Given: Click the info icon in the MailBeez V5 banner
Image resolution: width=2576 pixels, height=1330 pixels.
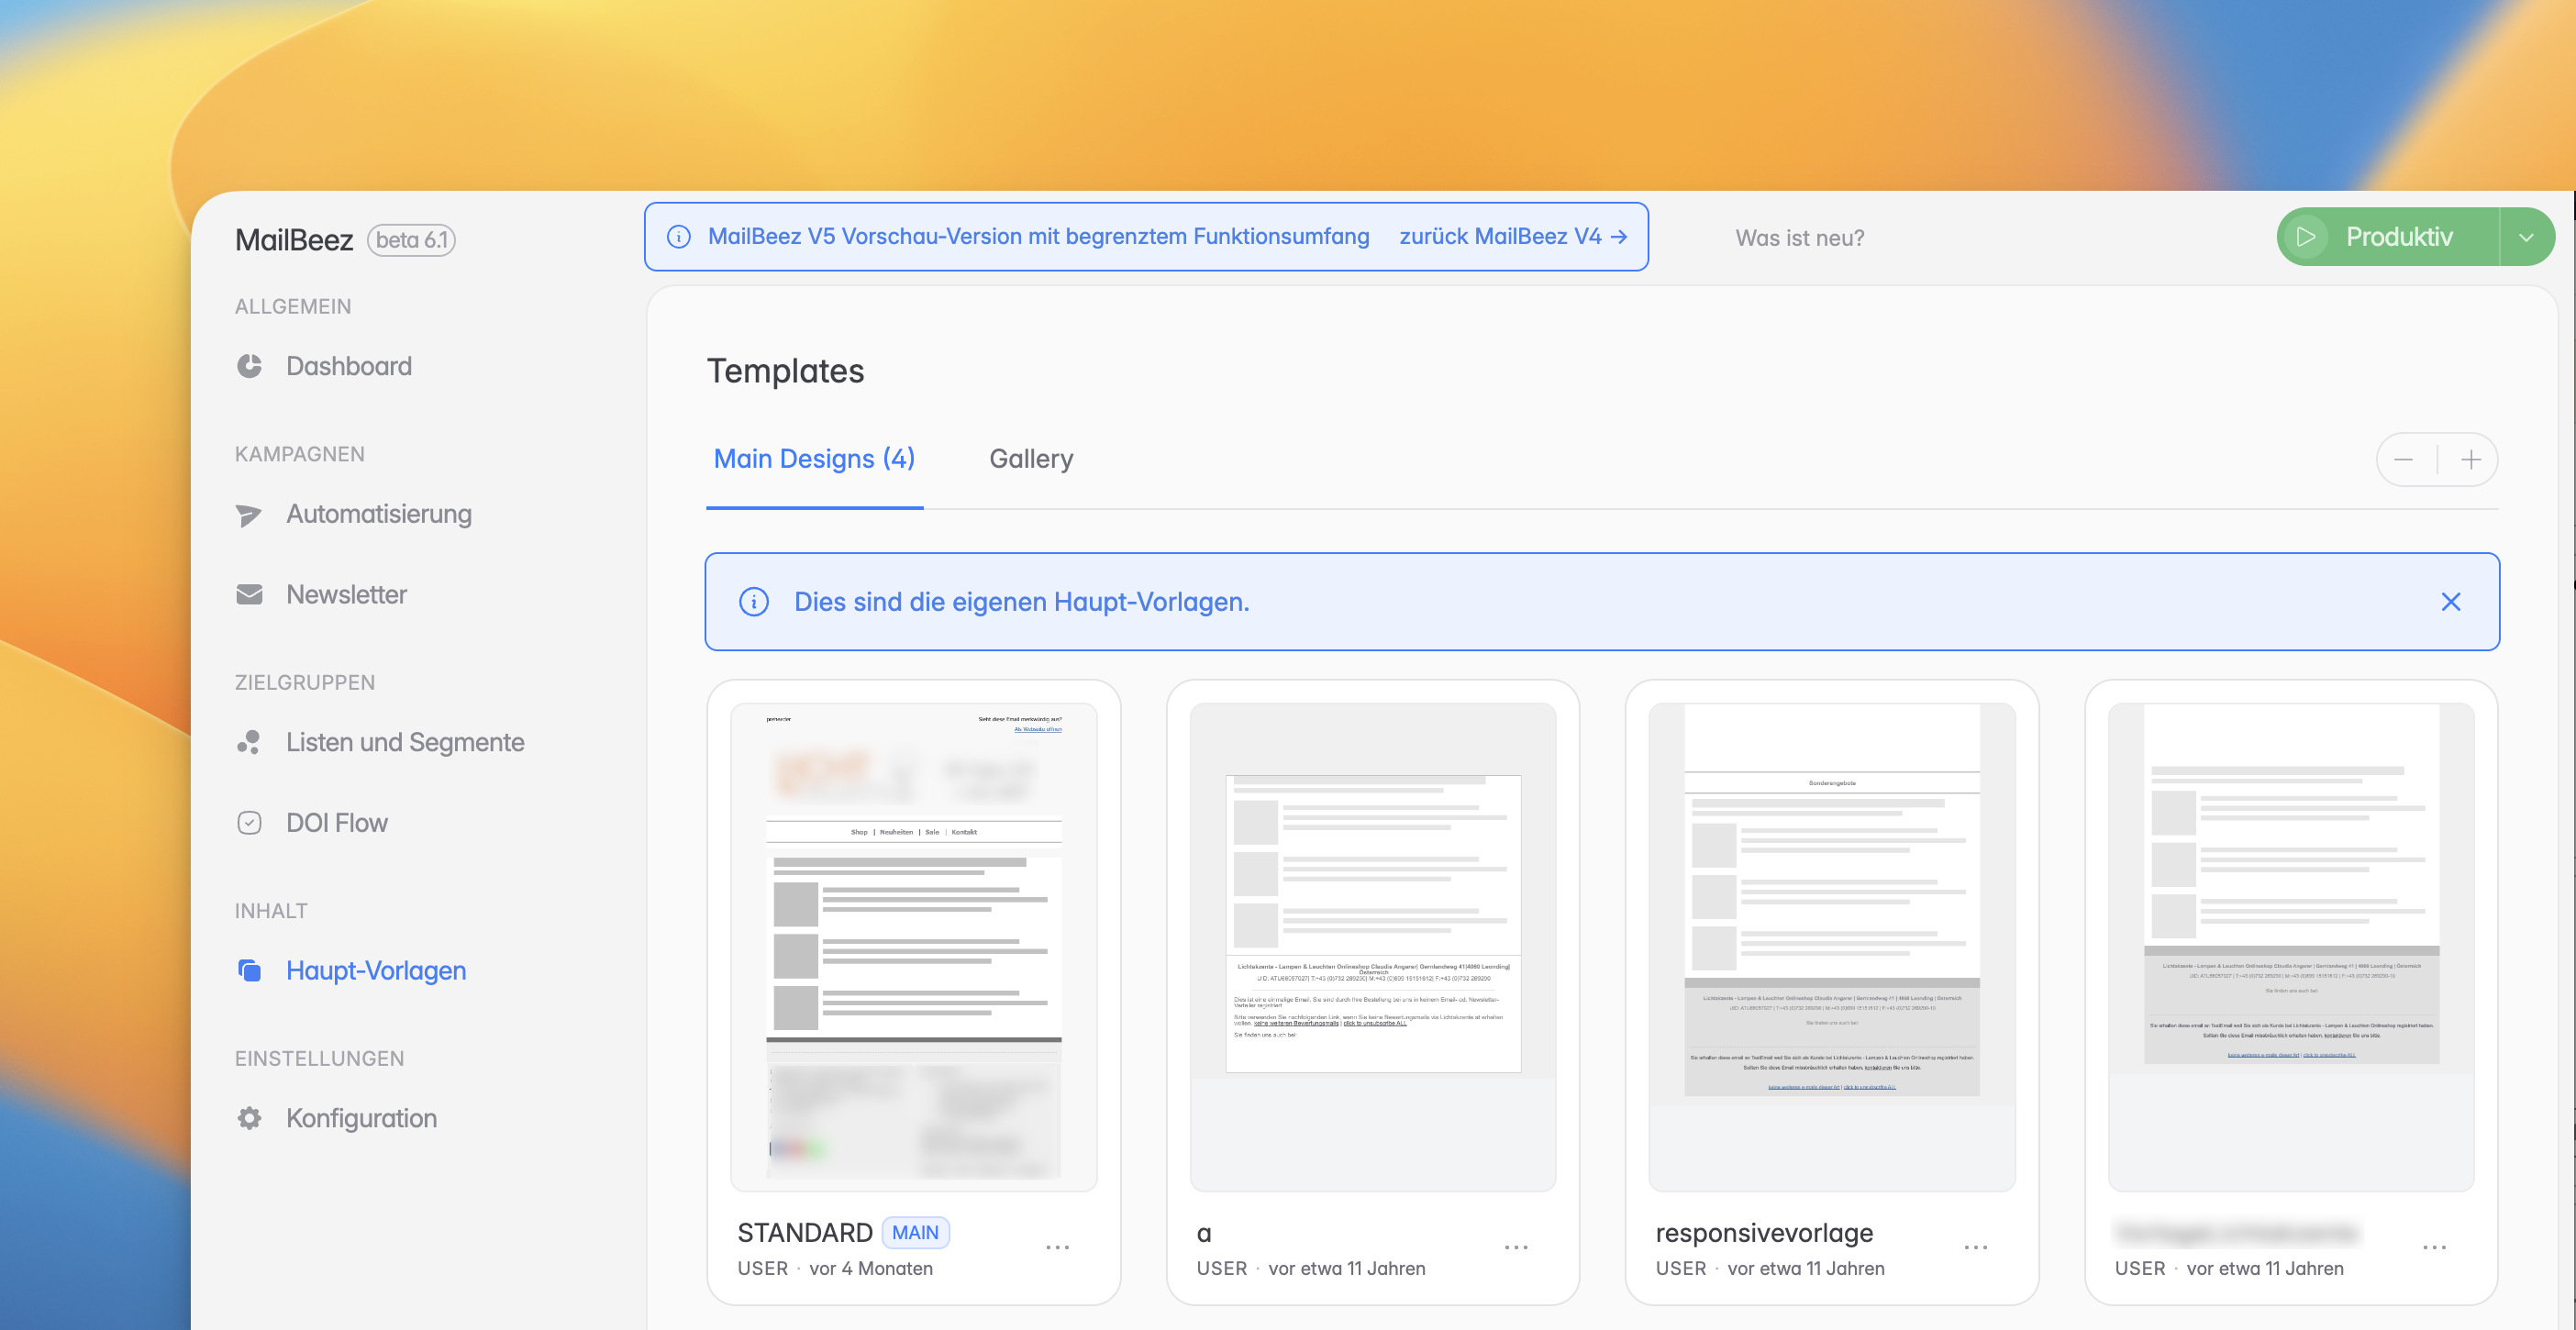Looking at the screenshot, I should click(x=679, y=237).
